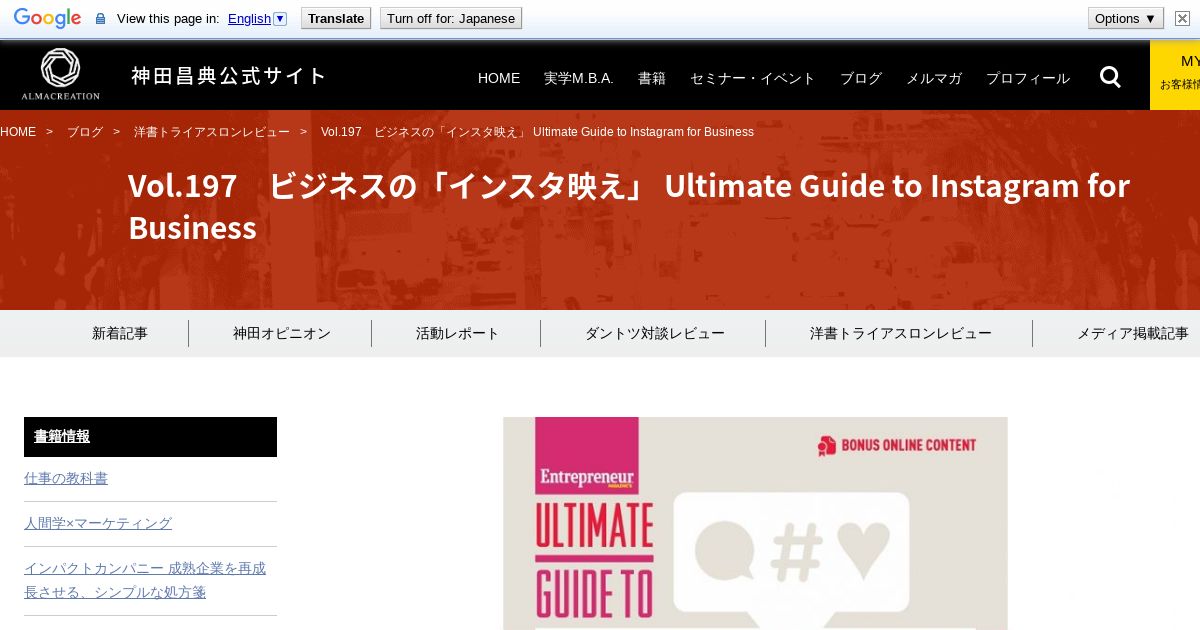This screenshot has width=1200, height=630.
Task: Go to HOME breadcrumb link
Action: (18, 132)
